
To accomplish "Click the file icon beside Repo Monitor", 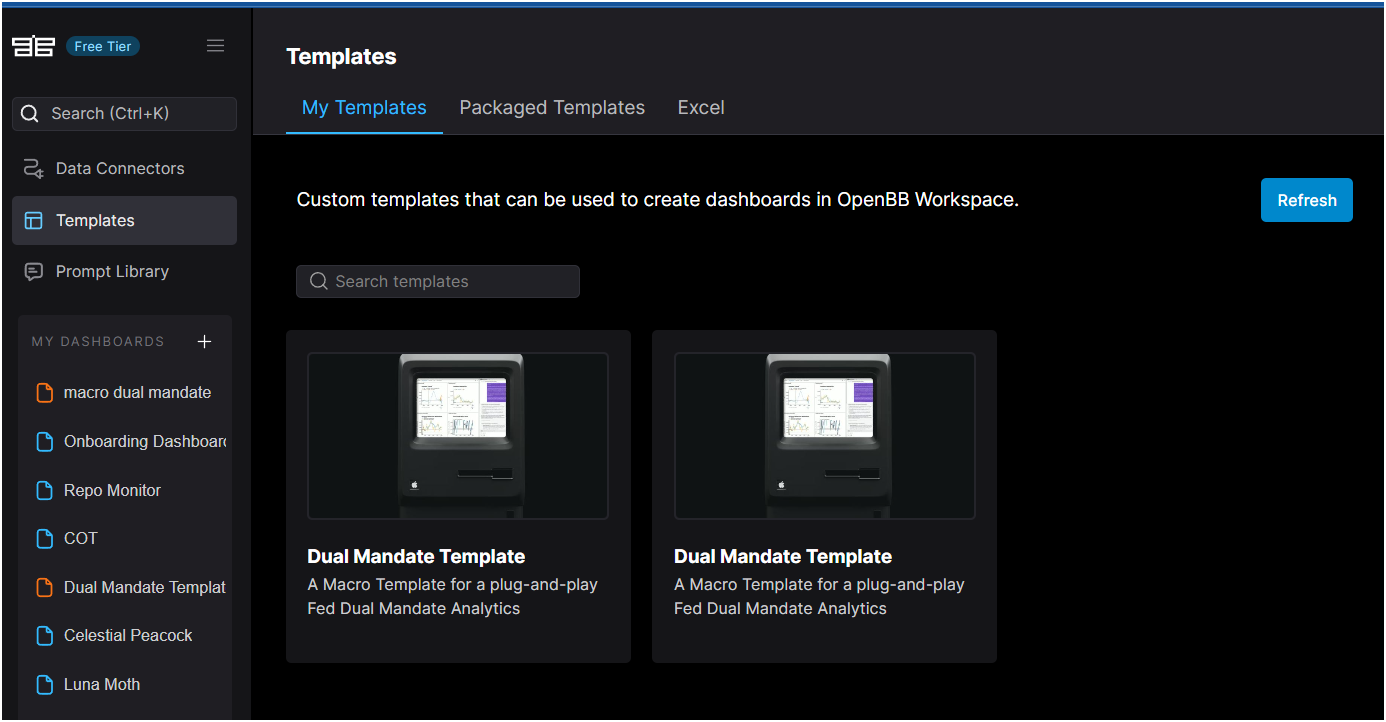I will [44, 491].
